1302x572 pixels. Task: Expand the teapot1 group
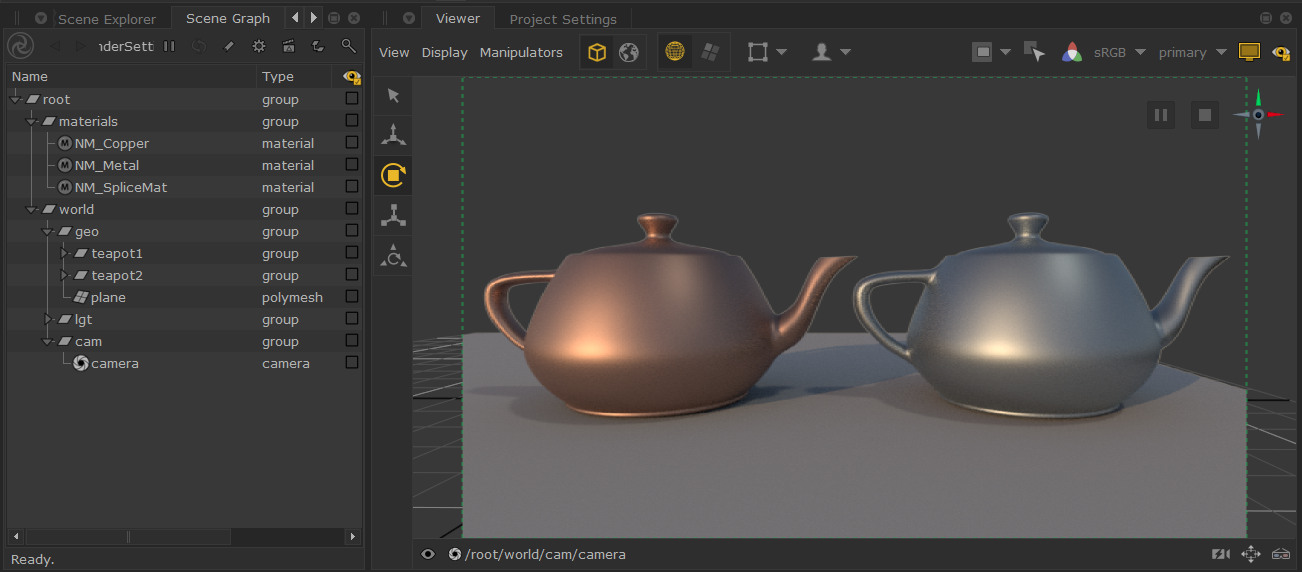coord(65,254)
